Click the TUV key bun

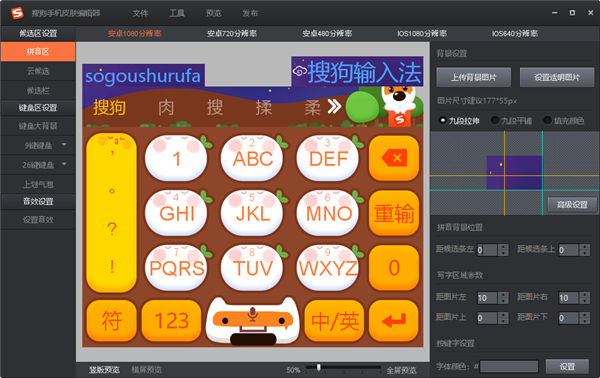coord(253,268)
